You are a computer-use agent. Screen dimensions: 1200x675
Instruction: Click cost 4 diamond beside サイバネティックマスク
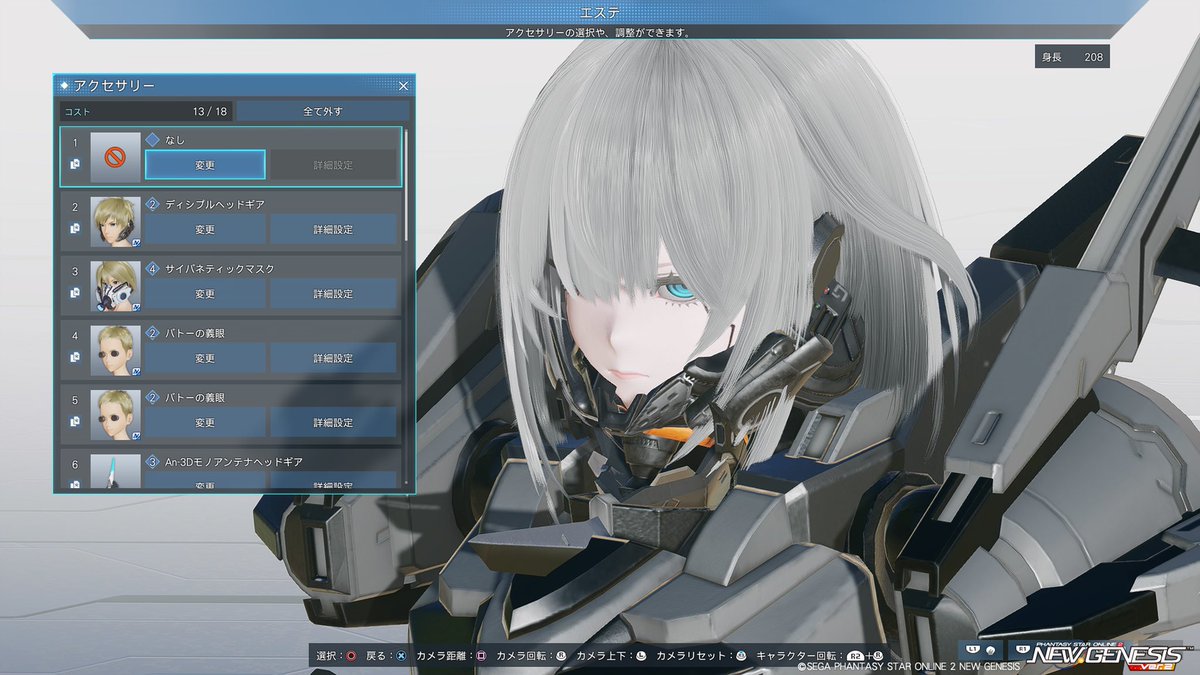(x=153, y=268)
